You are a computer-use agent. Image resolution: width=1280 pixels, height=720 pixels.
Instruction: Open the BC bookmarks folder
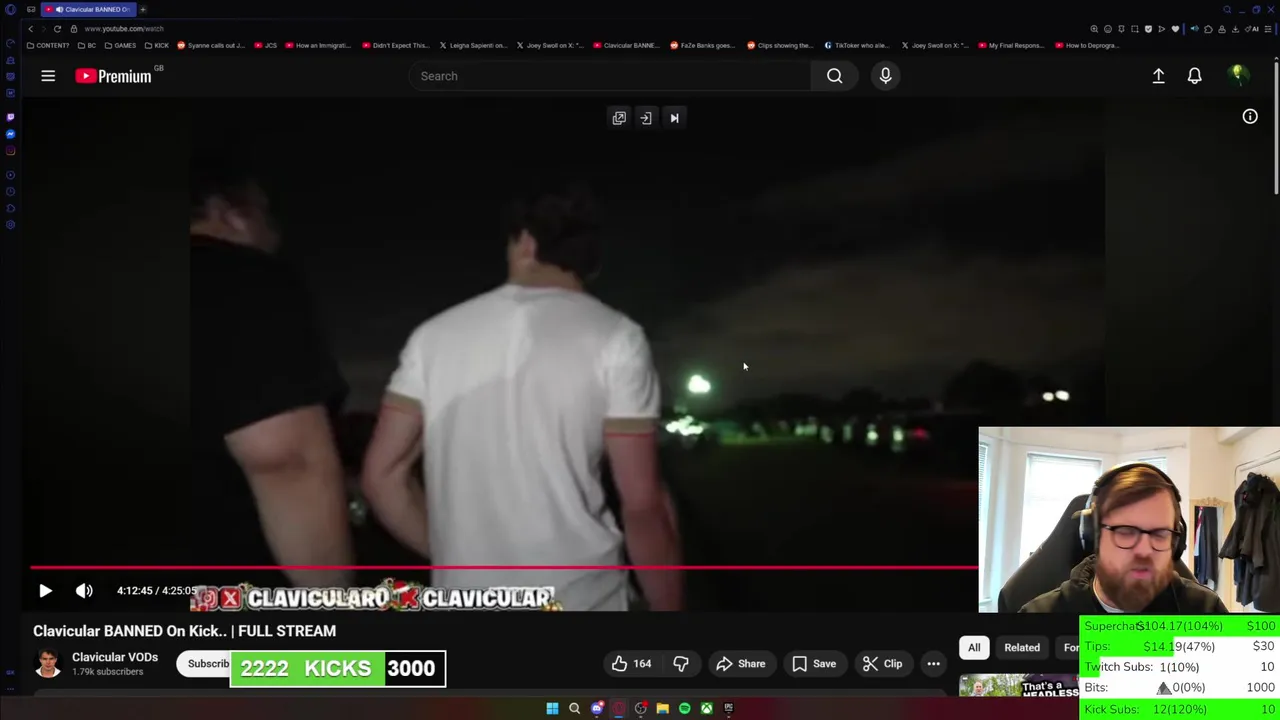(x=87, y=45)
